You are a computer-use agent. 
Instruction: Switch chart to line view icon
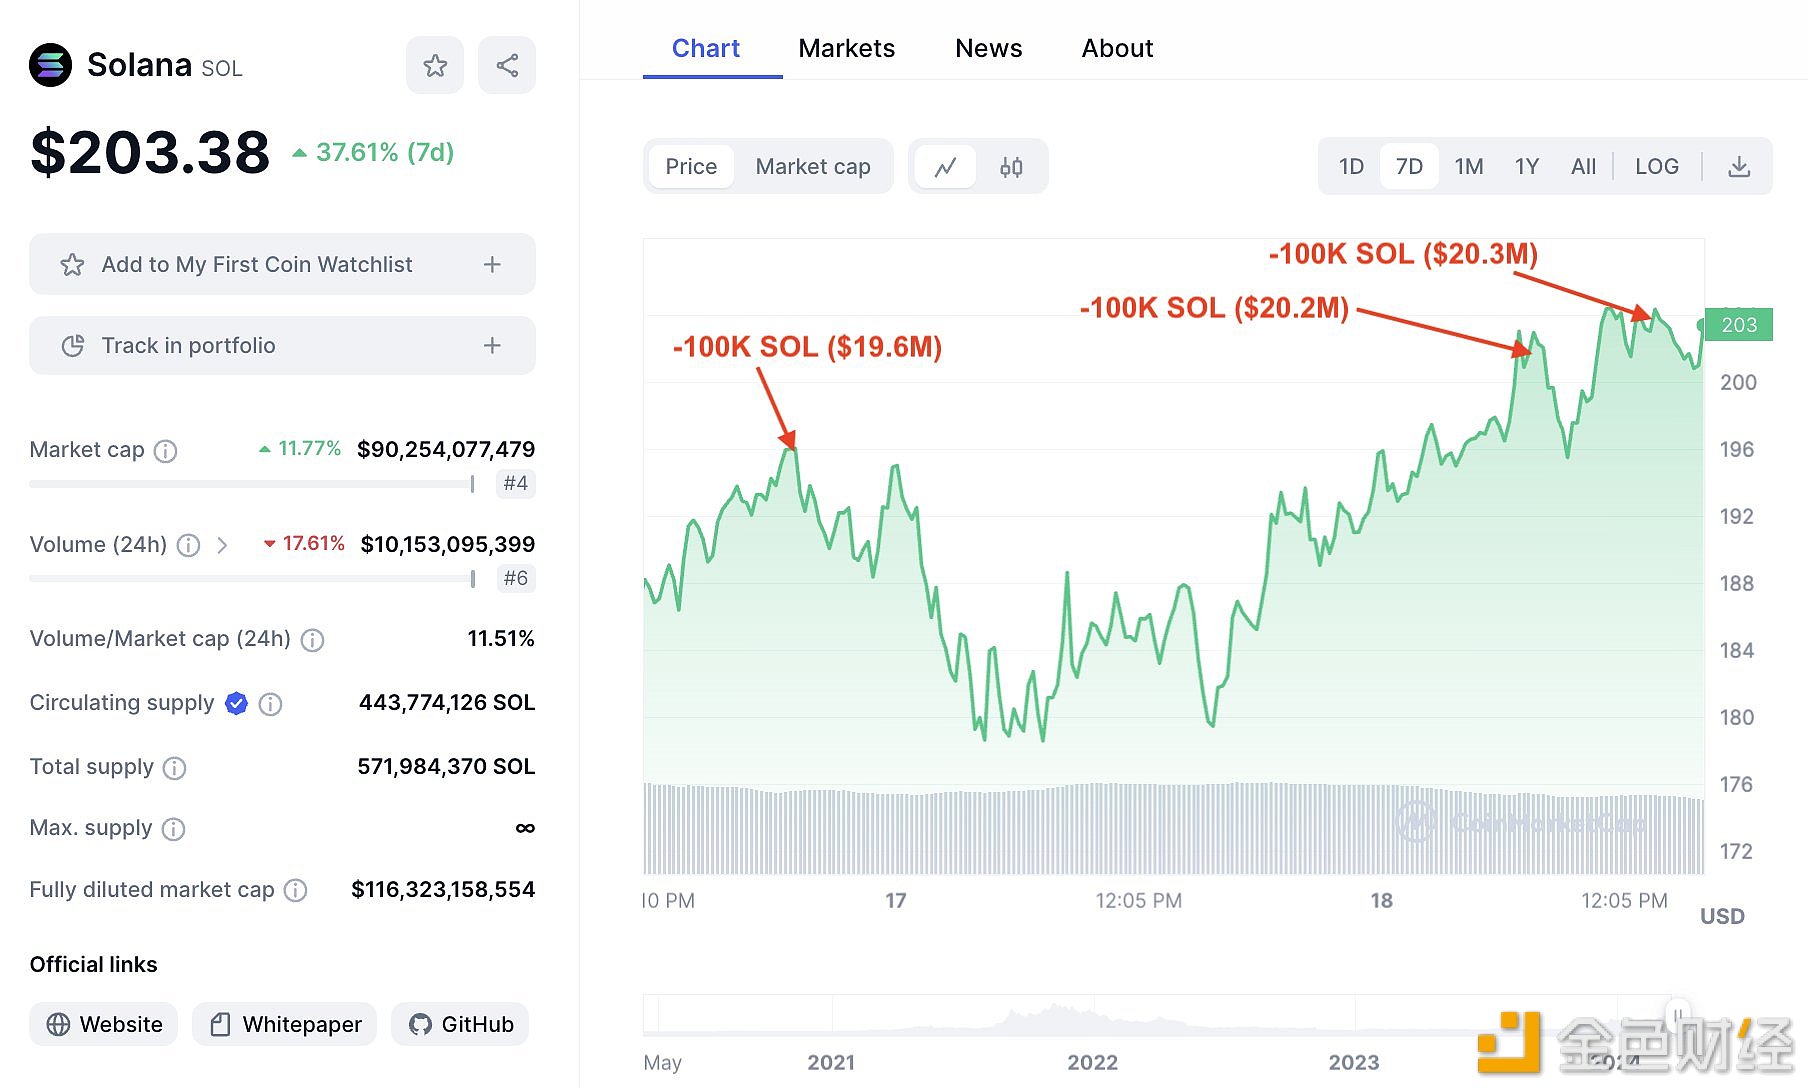click(945, 167)
